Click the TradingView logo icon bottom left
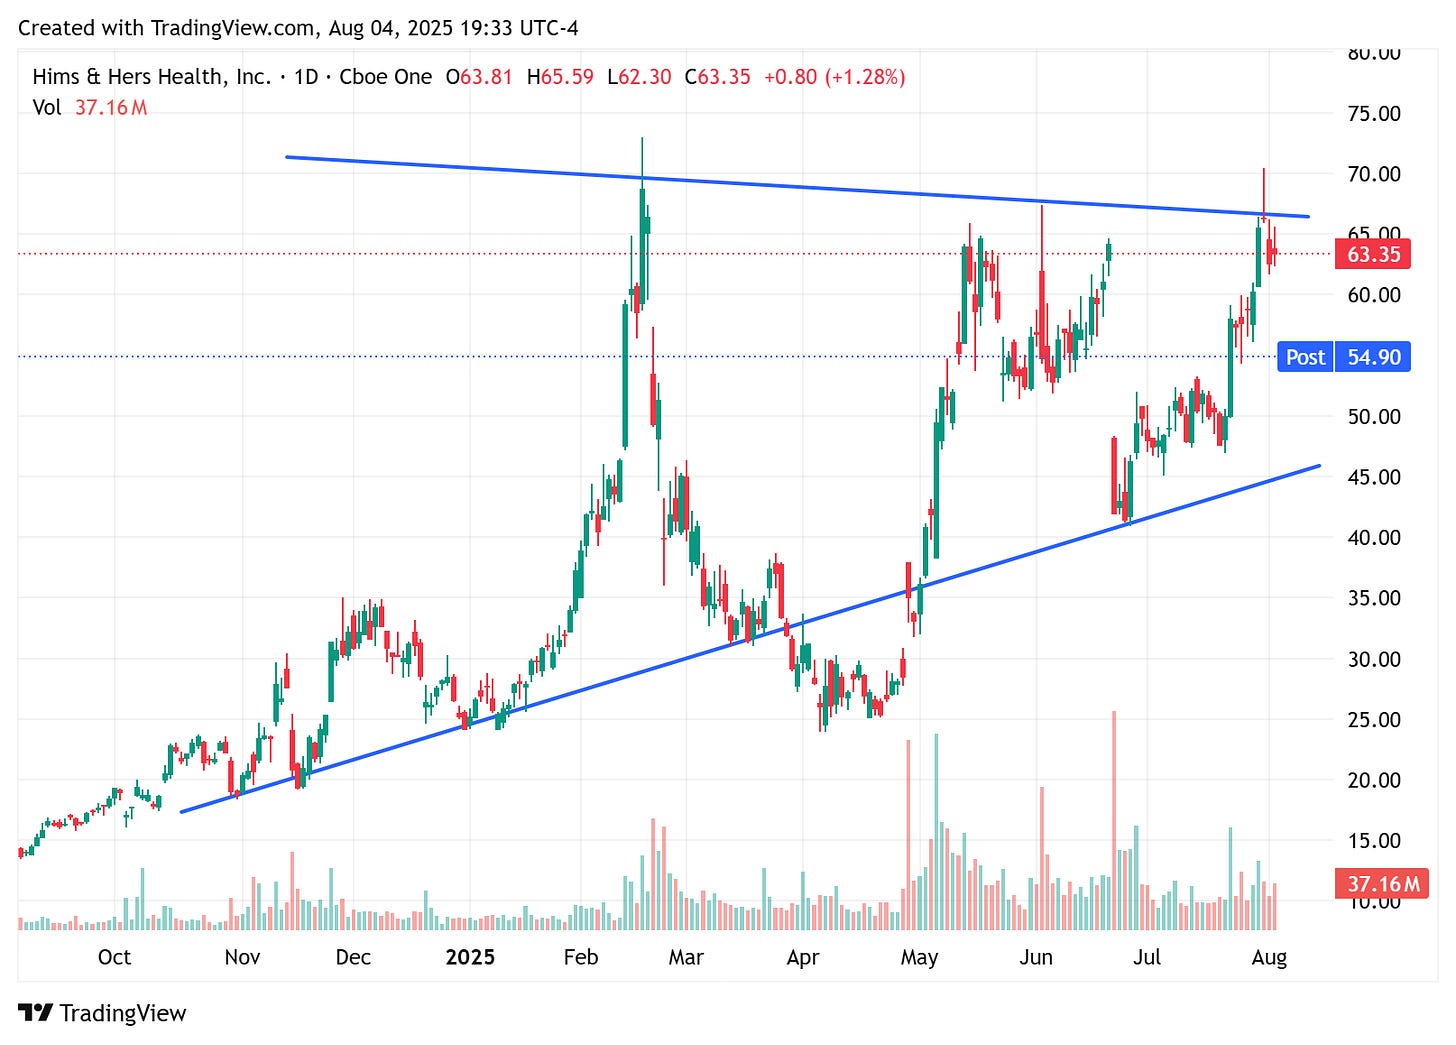1456x1045 pixels. pyautogui.click(x=38, y=1012)
